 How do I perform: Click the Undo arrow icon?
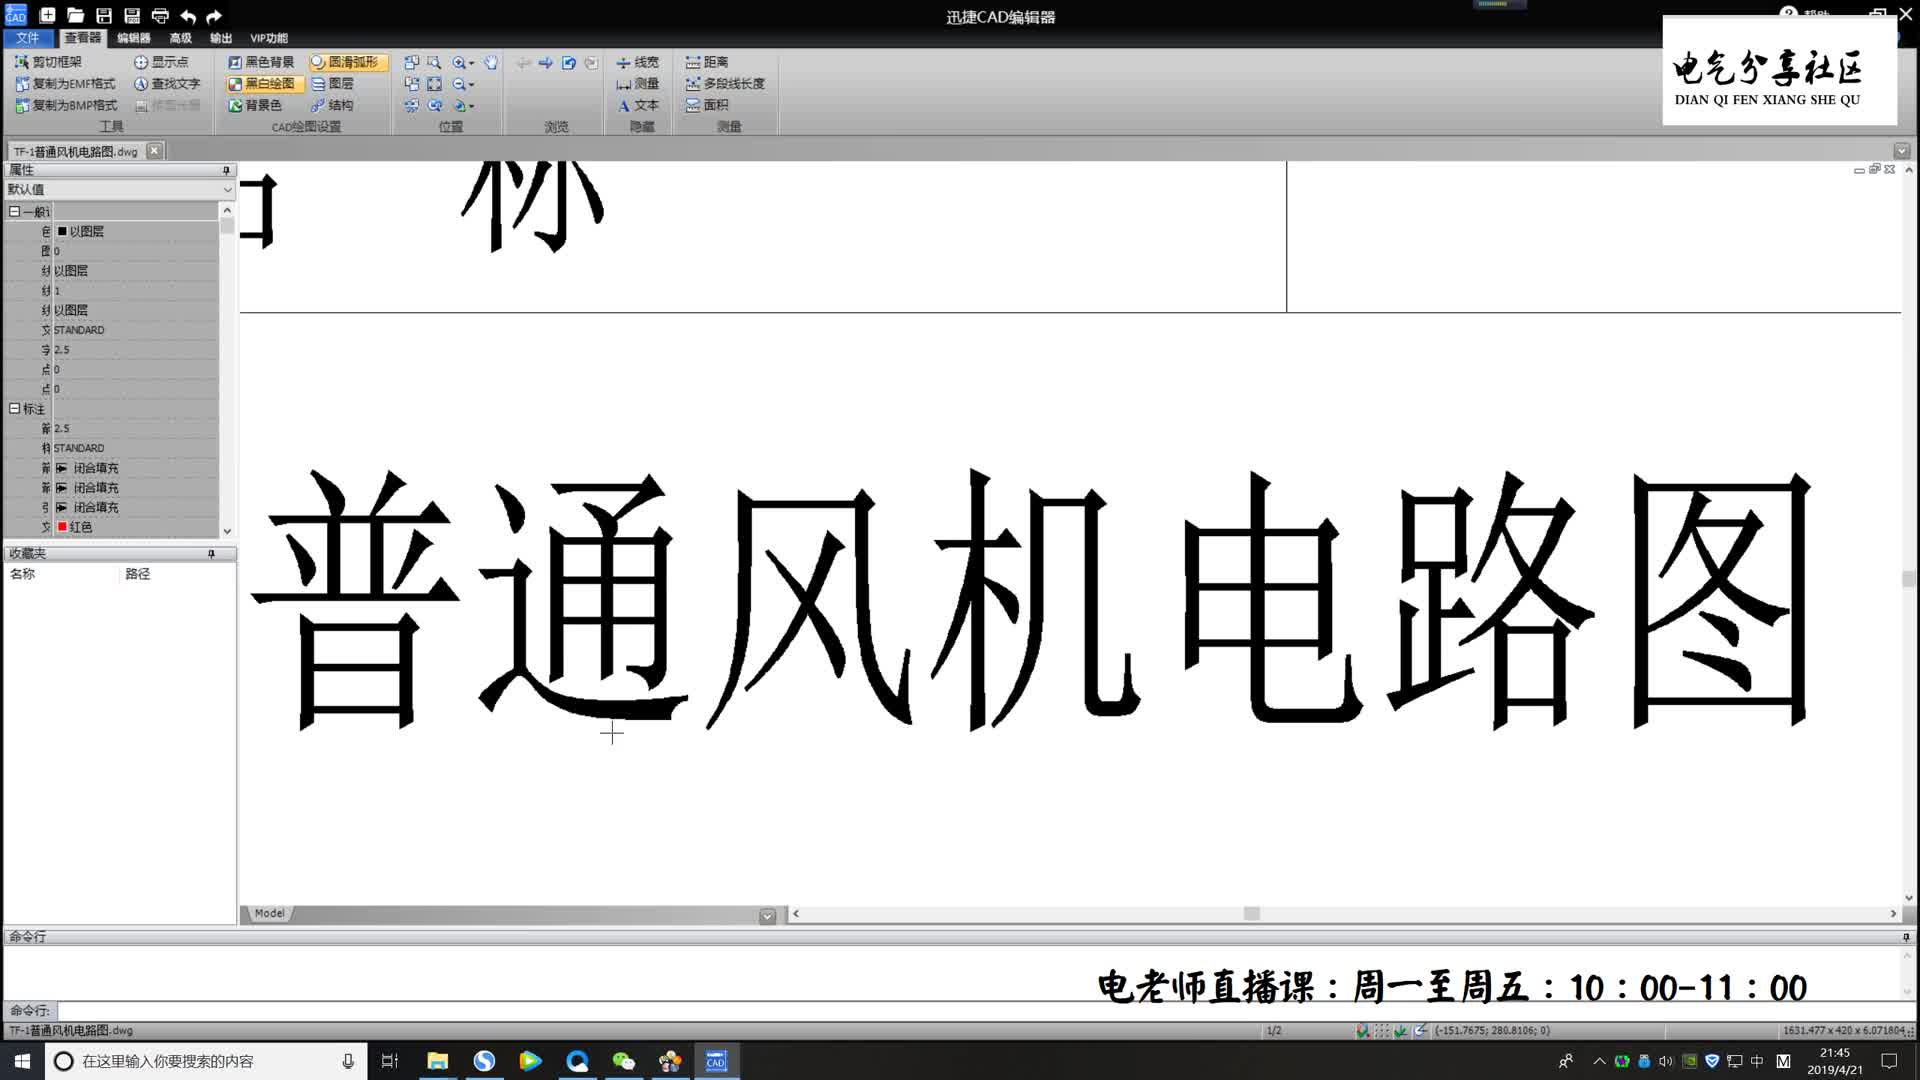pyautogui.click(x=188, y=16)
